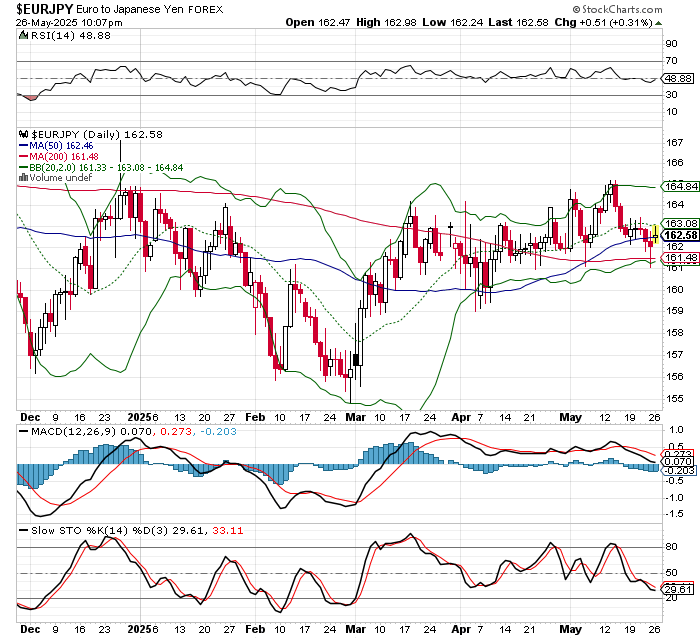This screenshot has width=700, height=639.
Task: Click the volume bars icon before Volume undef
Action: [x=23, y=177]
